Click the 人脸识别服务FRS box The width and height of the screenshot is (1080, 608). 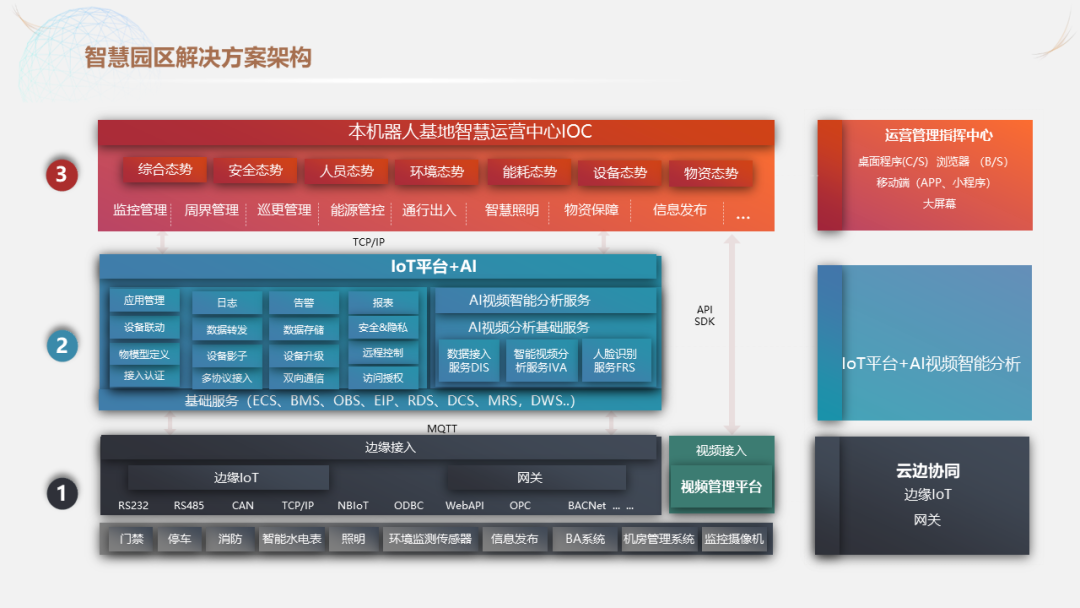[x=614, y=361]
